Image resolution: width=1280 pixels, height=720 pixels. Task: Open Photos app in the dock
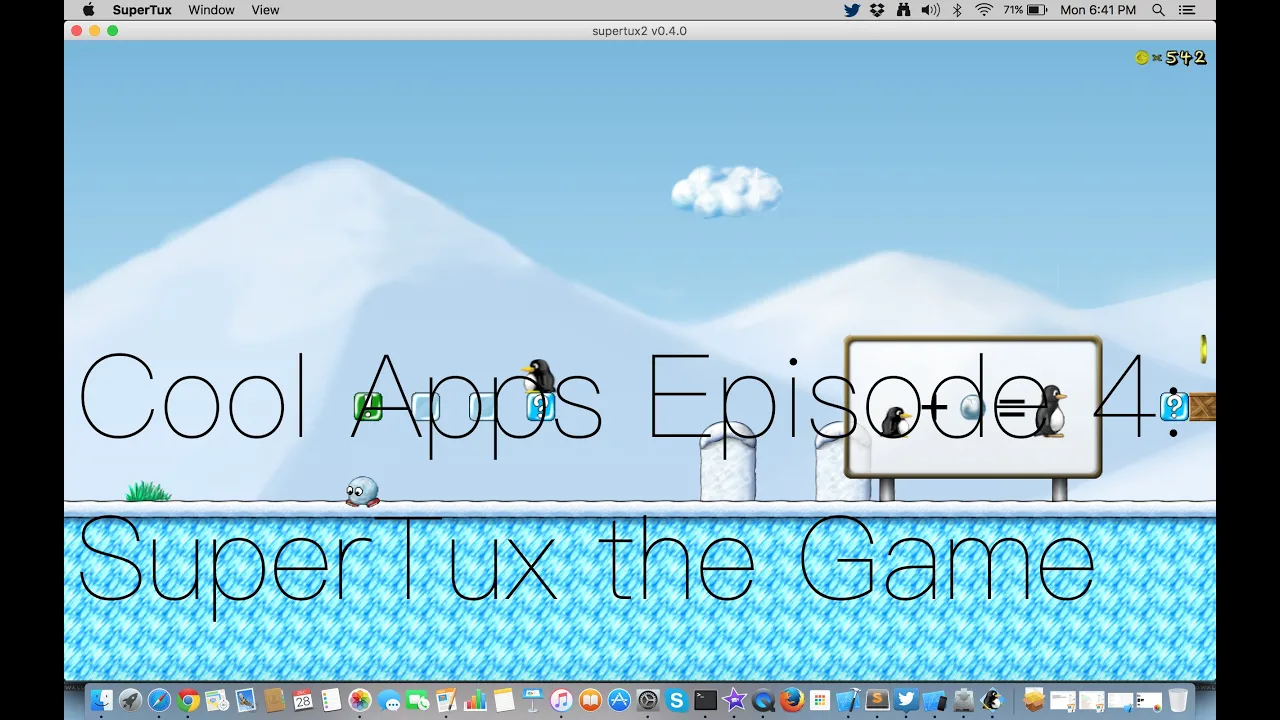coord(360,700)
